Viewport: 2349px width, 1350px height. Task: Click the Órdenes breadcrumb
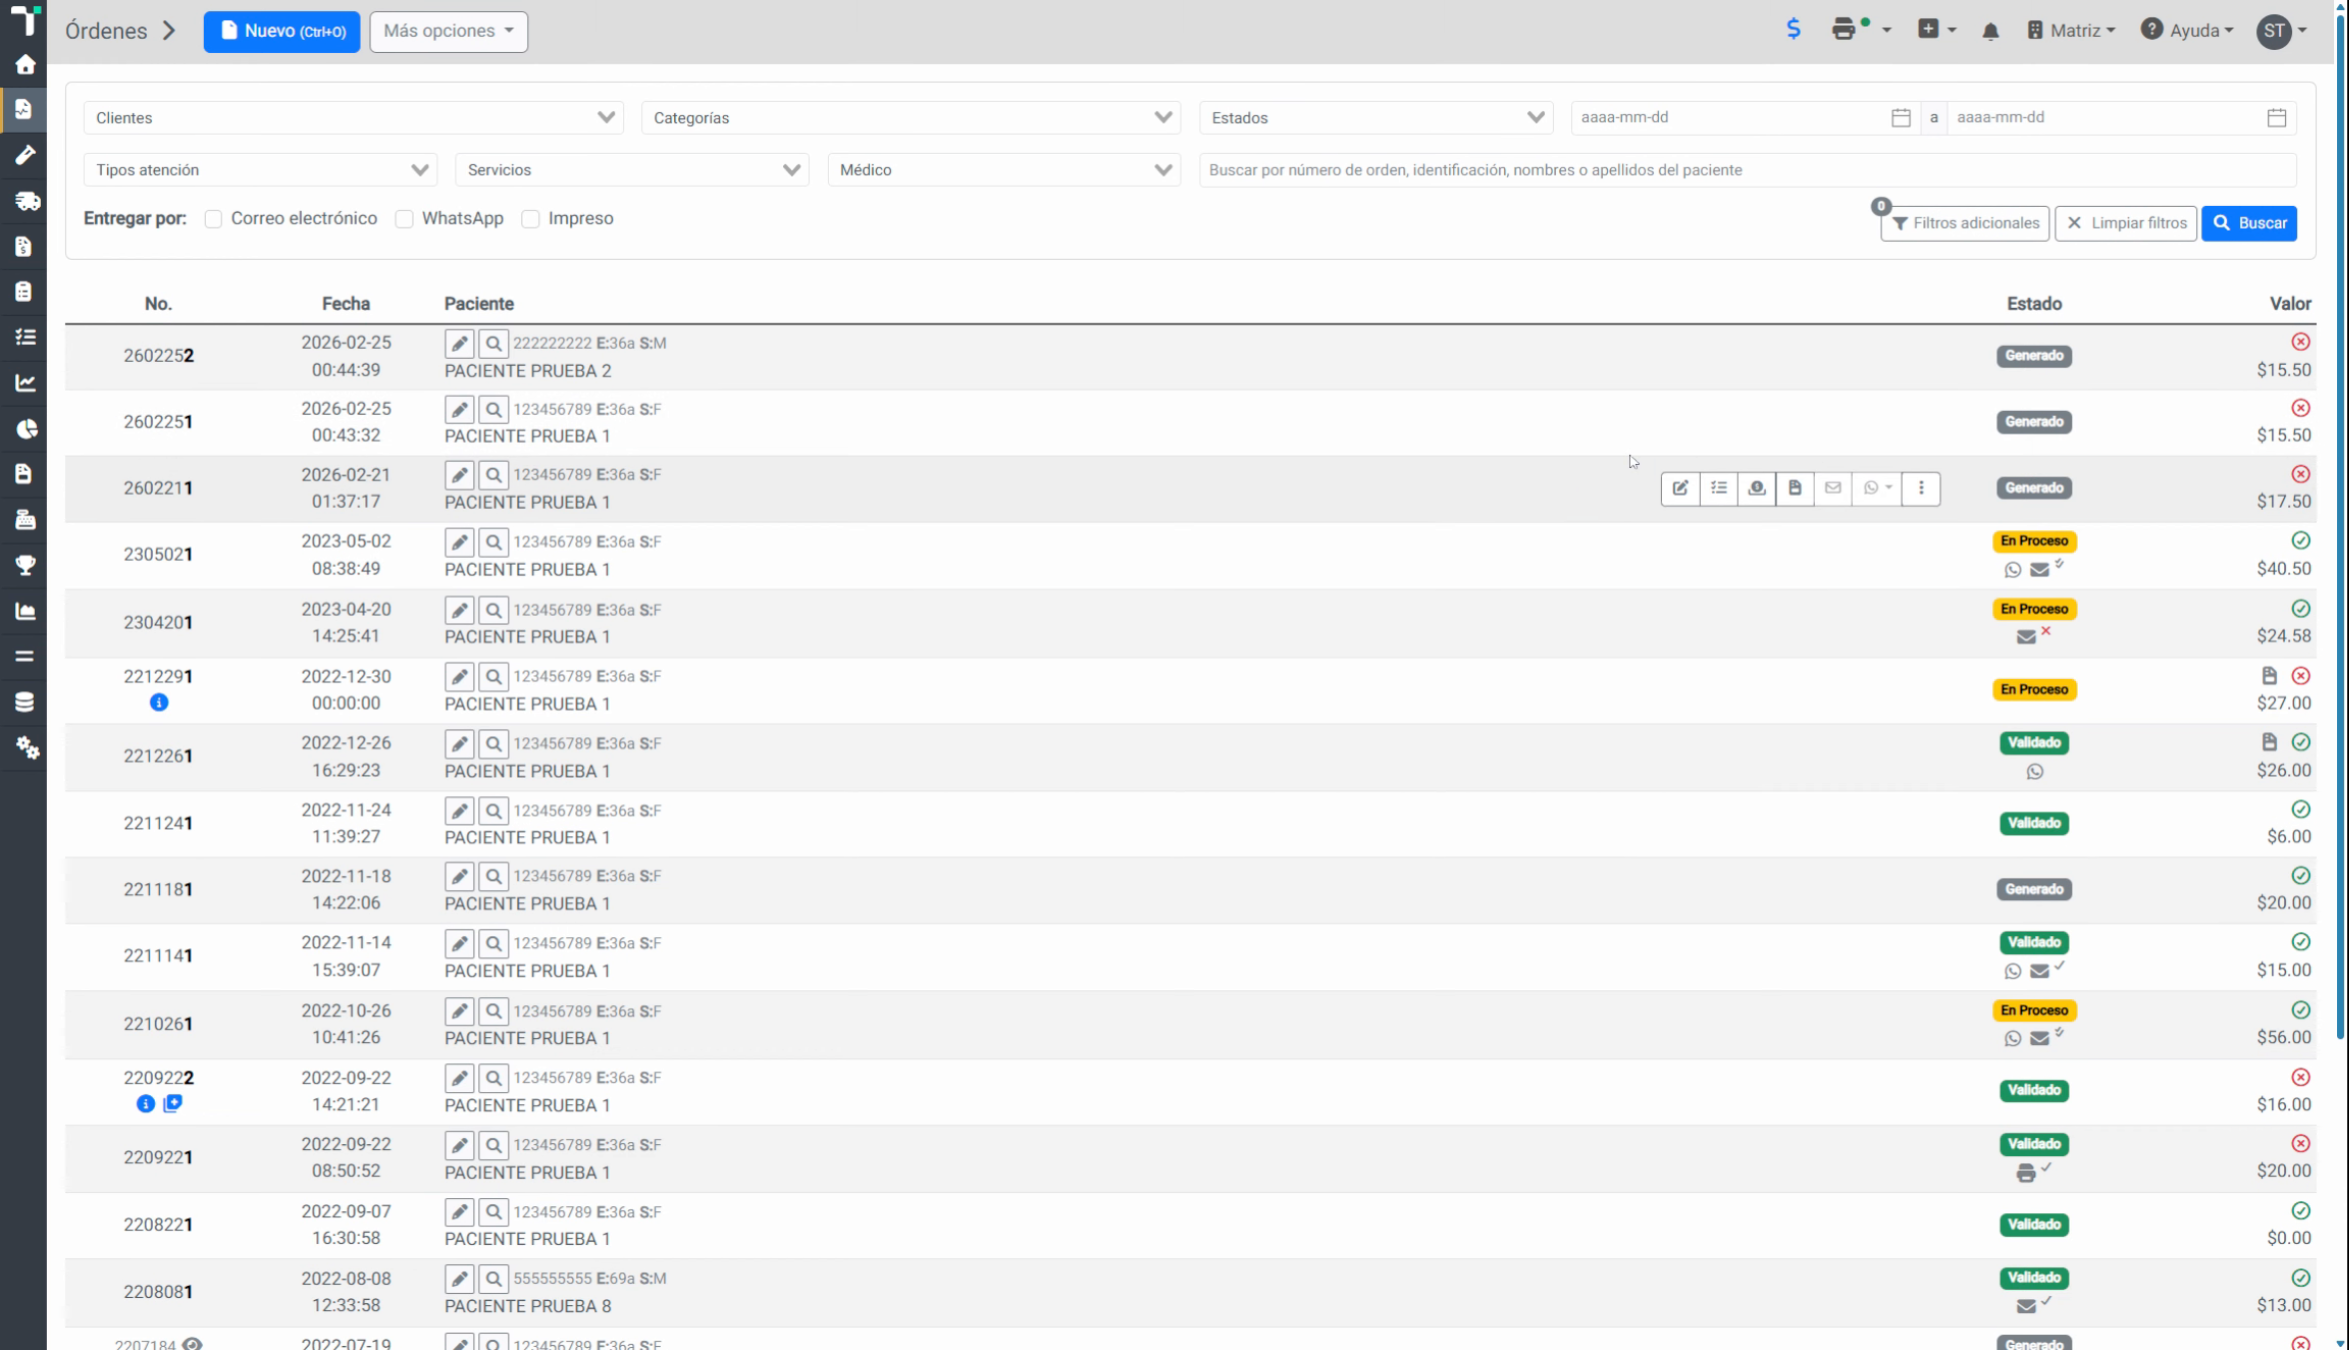click(106, 31)
